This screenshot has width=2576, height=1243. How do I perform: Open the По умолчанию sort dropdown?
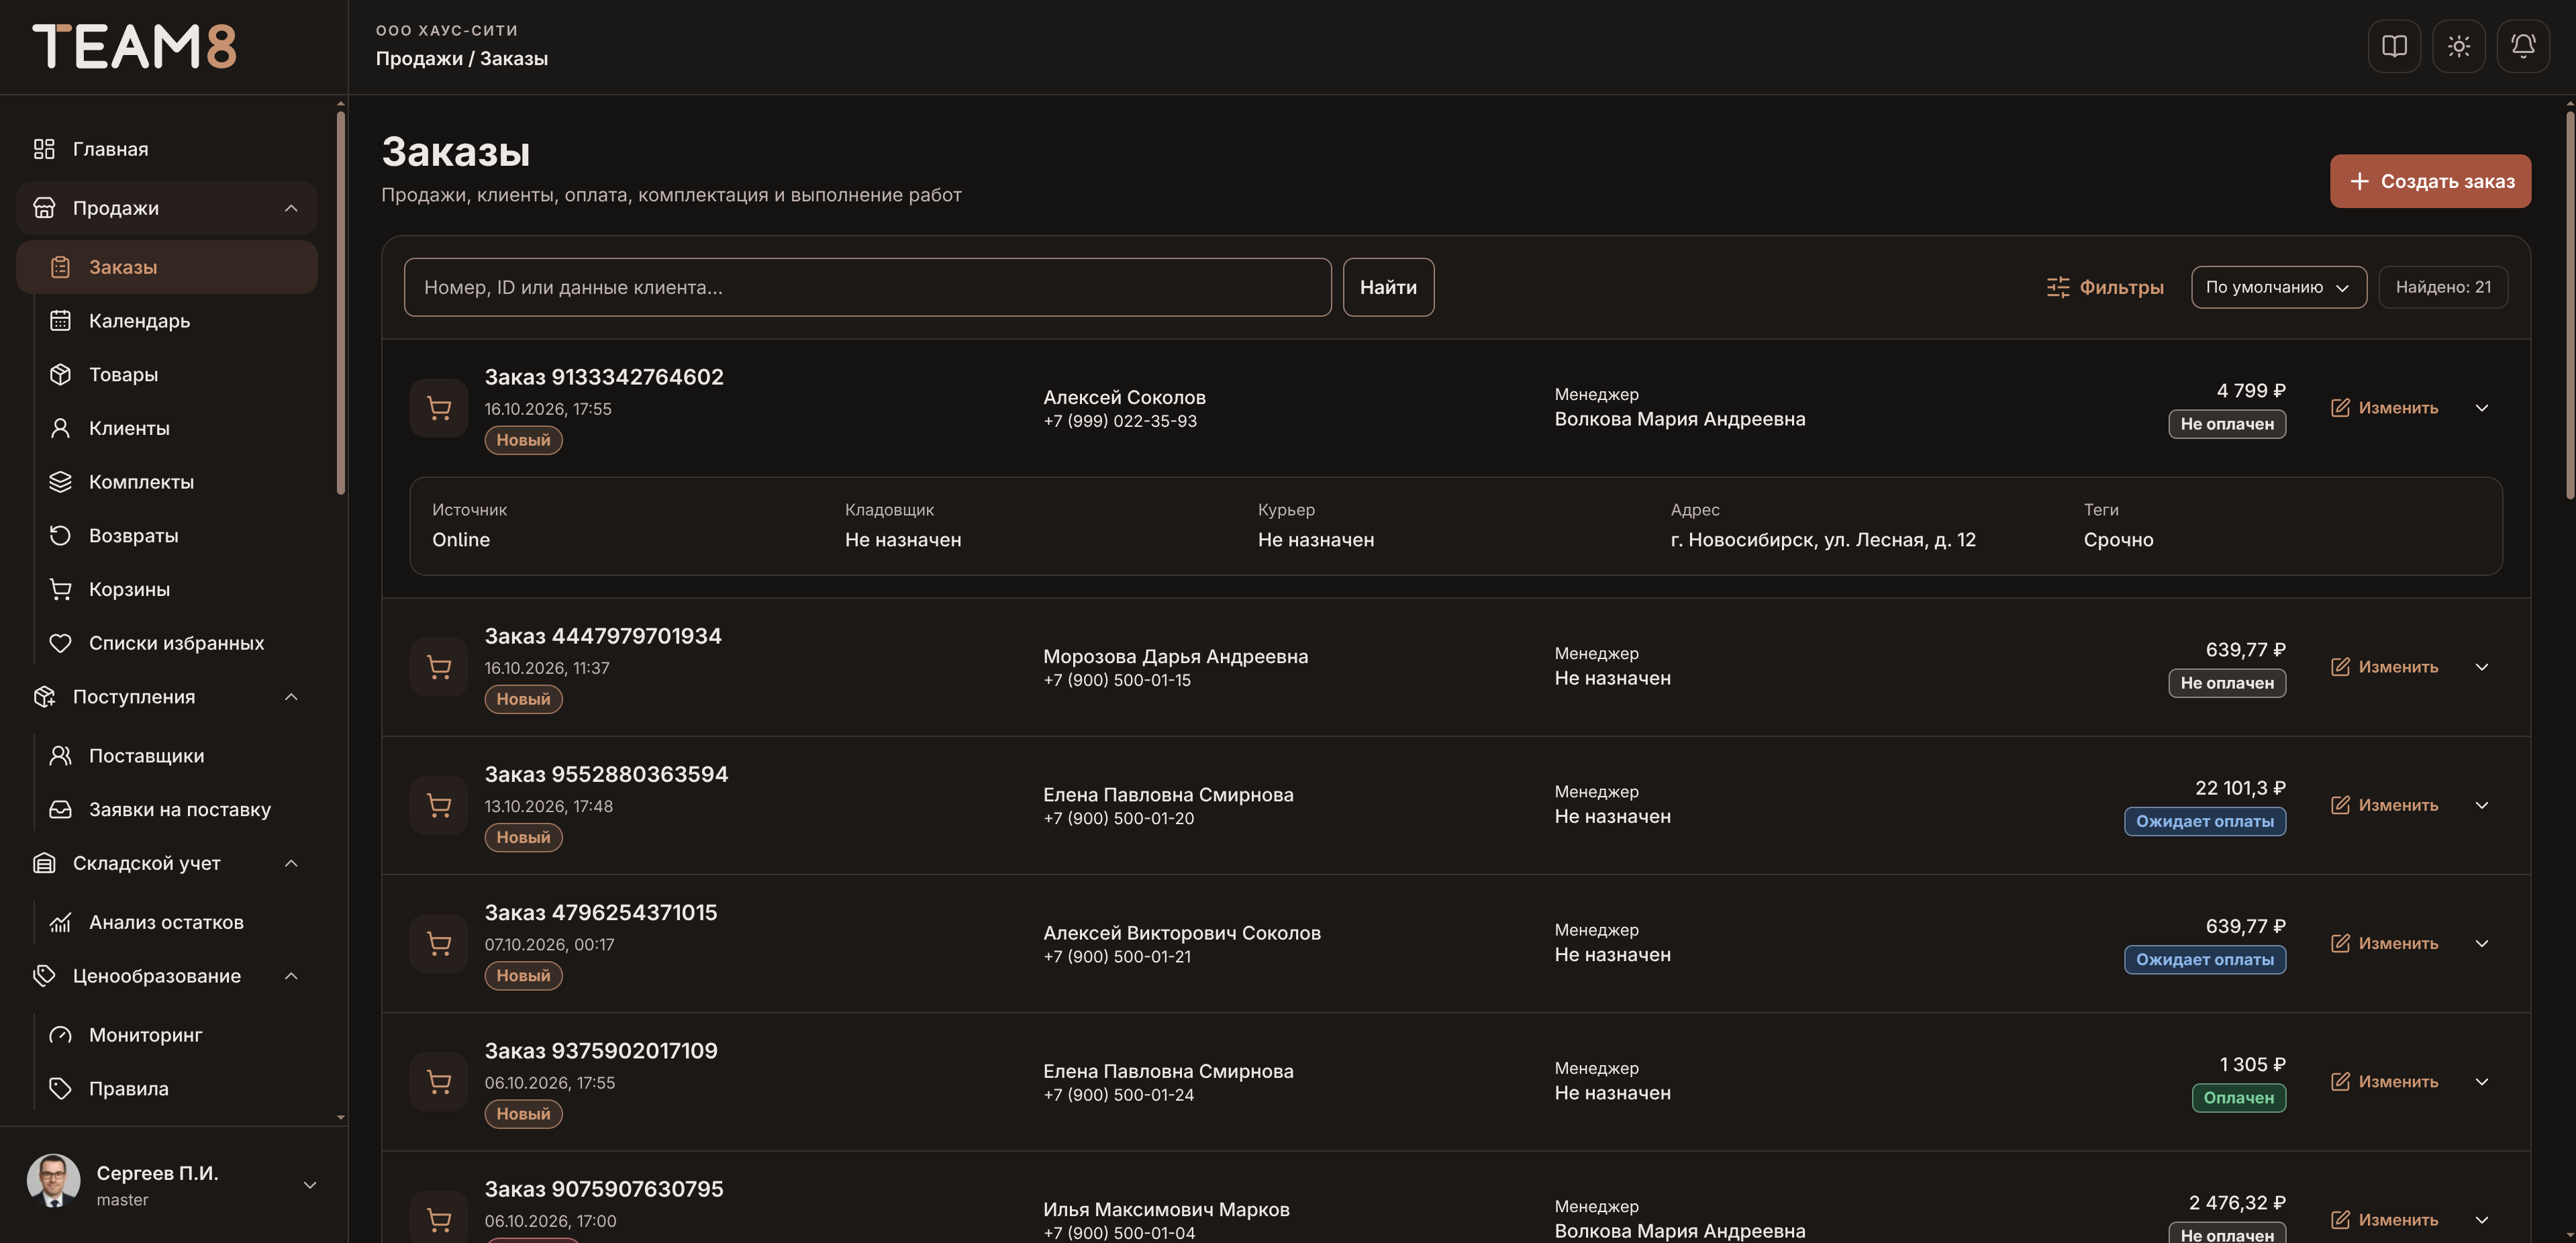coord(2278,287)
